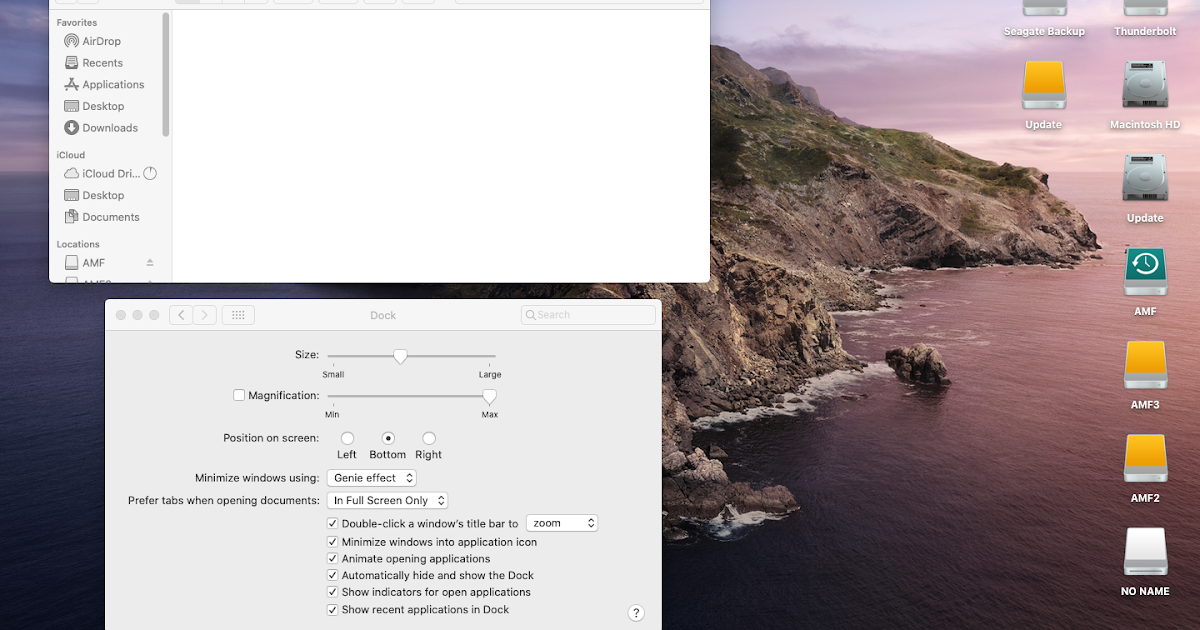Show all preferences grid button

(x=238, y=315)
